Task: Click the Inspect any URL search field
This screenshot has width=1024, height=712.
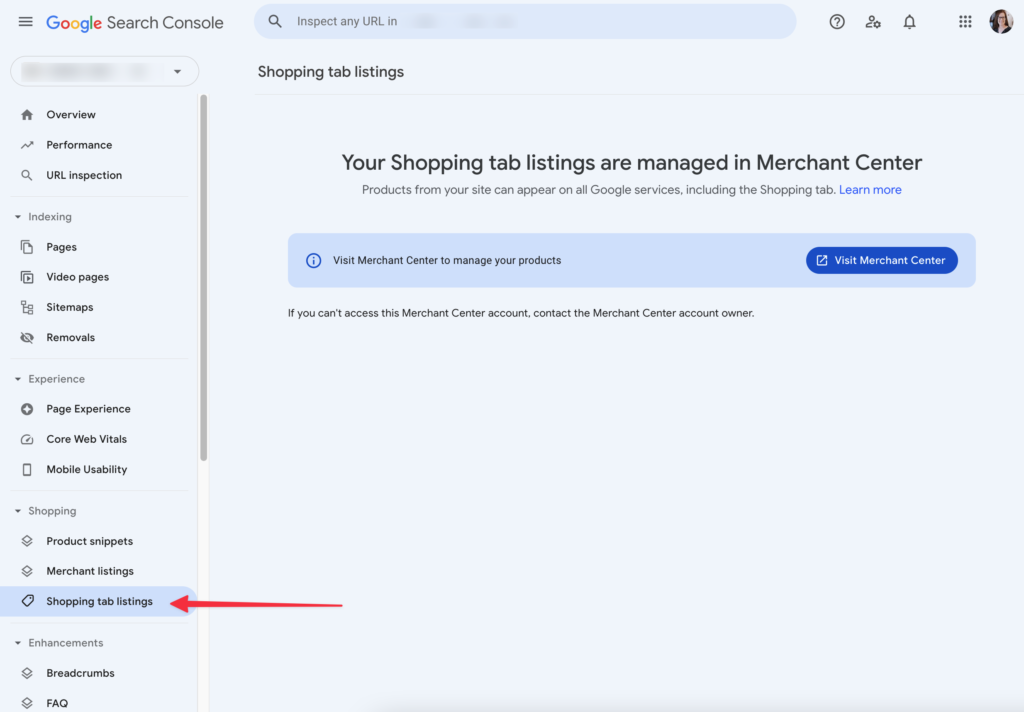Action: pos(525,22)
